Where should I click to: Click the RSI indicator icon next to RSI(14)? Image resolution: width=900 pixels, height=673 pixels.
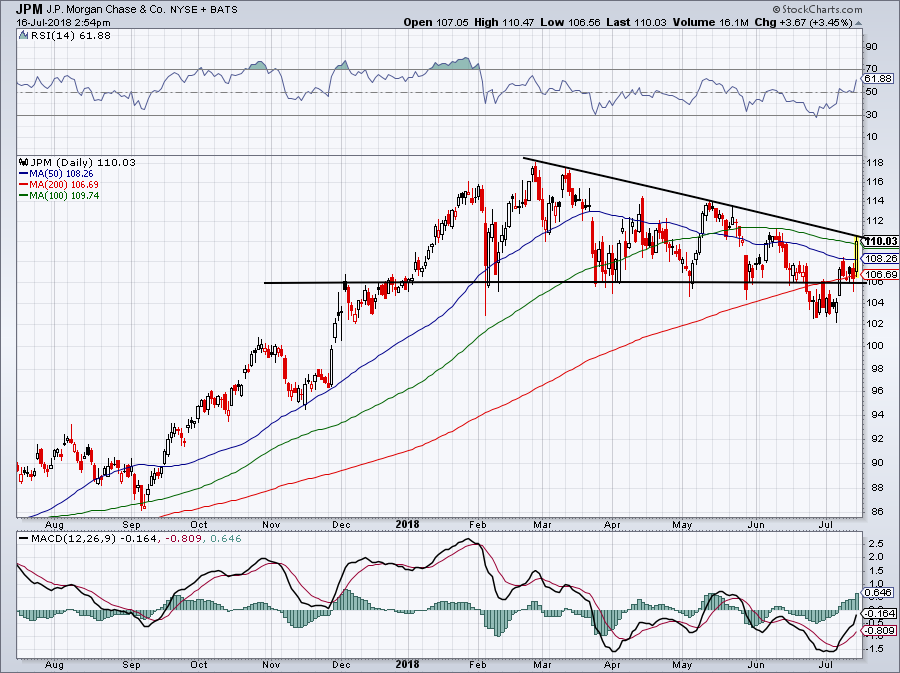(x=23, y=36)
